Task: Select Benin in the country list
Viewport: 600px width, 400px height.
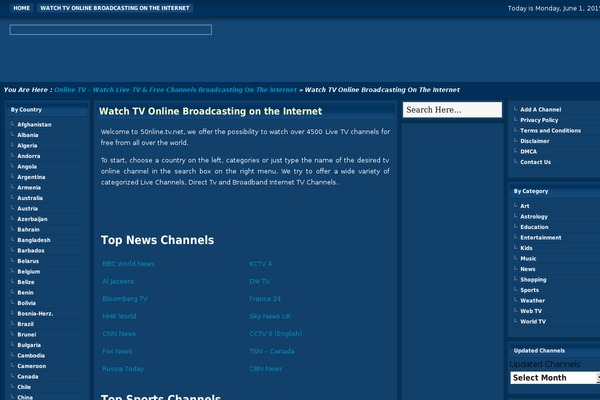Action: (x=25, y=293)
